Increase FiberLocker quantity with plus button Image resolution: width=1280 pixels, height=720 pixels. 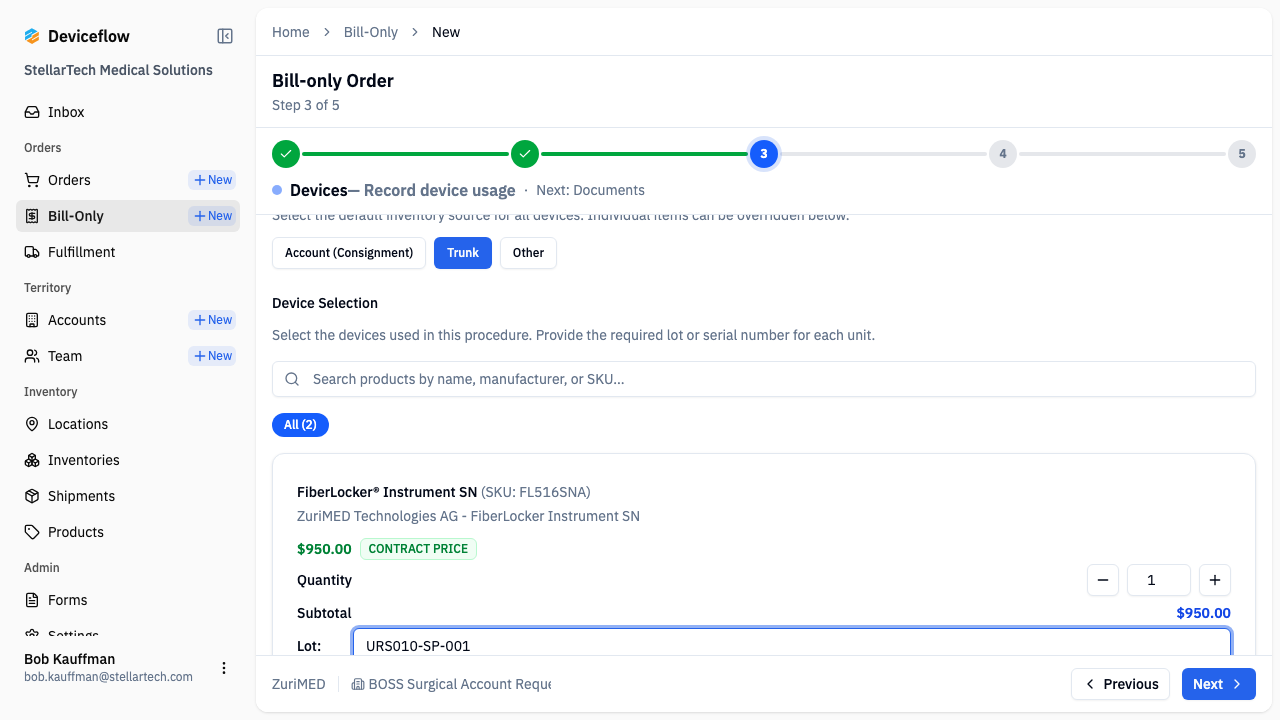(1215, 580)
